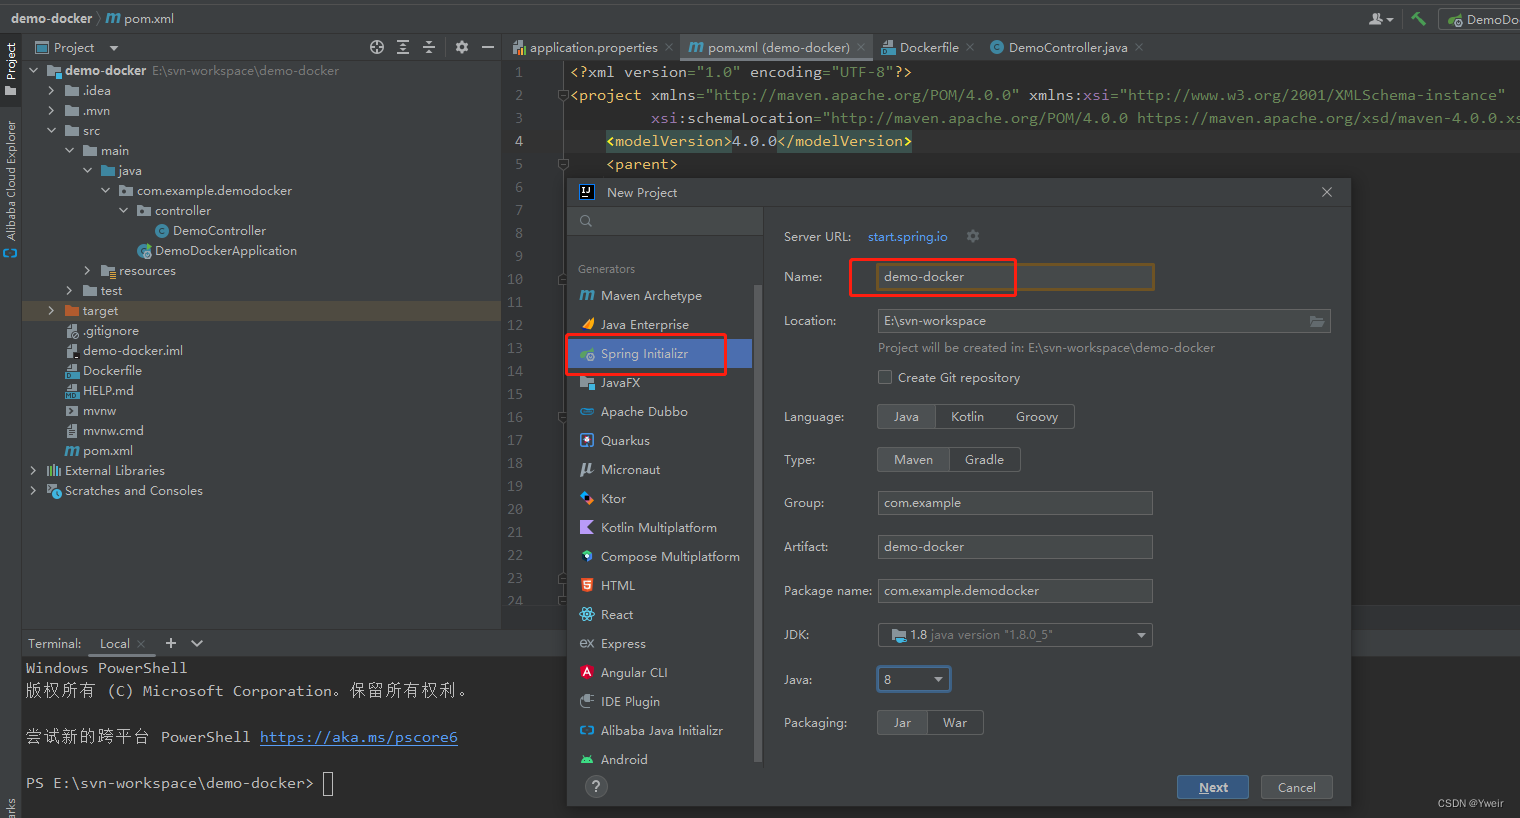The image size is (1520, 818).
Task: Open DemoDocker run configuration selector
Action: [x=1480, y=19]
